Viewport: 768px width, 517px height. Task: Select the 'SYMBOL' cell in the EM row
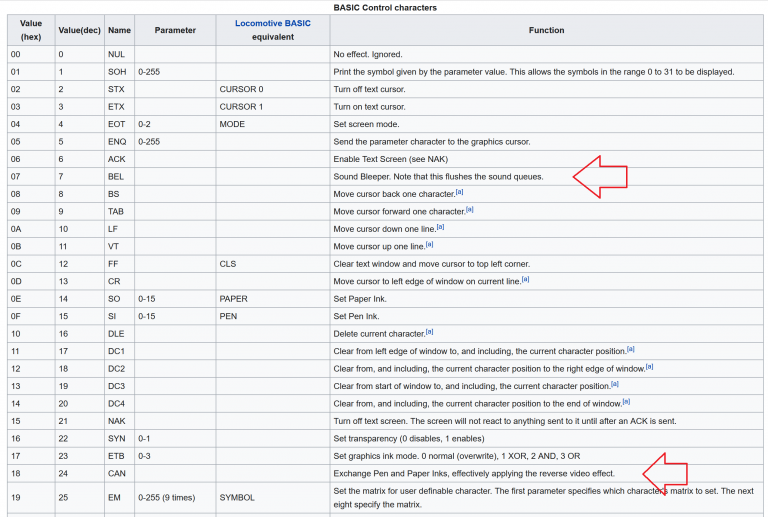point(238,498)
